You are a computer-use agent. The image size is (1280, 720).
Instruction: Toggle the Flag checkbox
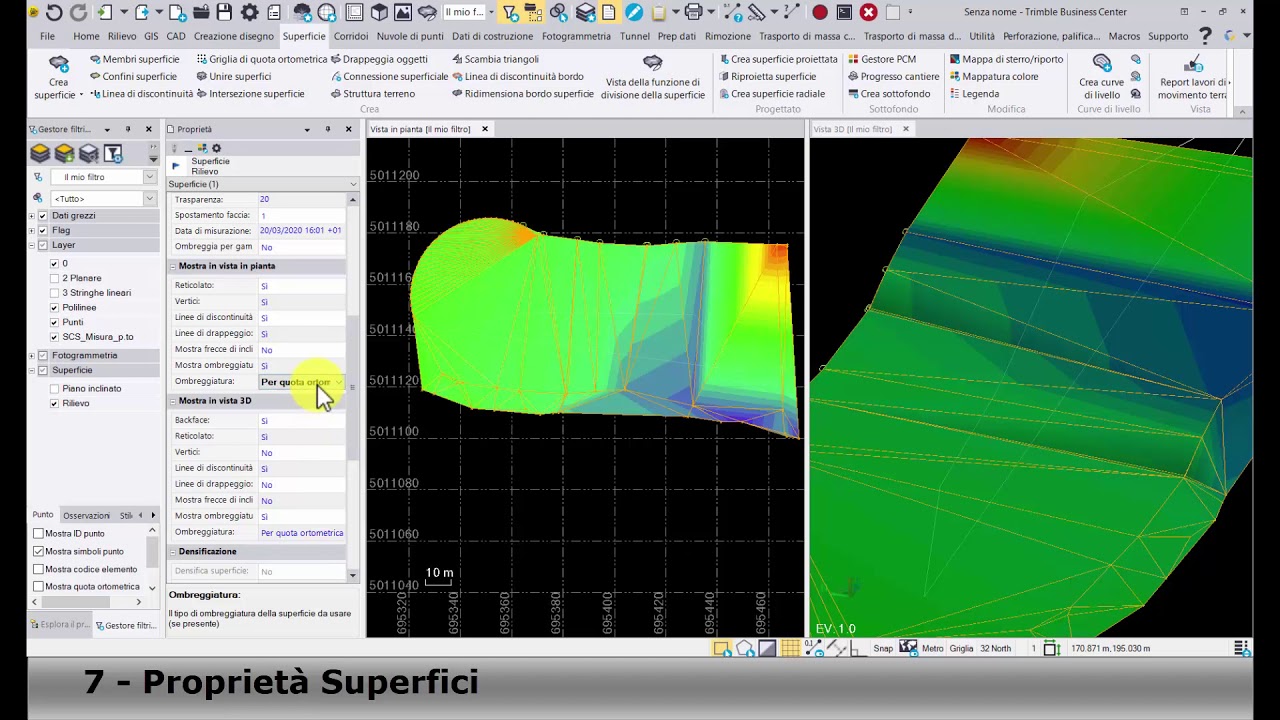coord(42,231)
